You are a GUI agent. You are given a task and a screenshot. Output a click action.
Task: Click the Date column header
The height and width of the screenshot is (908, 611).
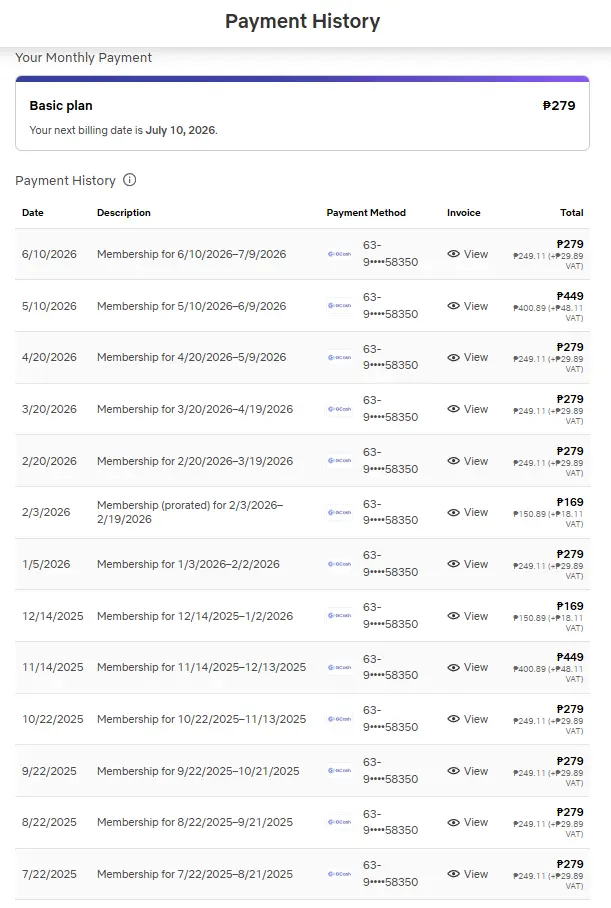(32, 213)
